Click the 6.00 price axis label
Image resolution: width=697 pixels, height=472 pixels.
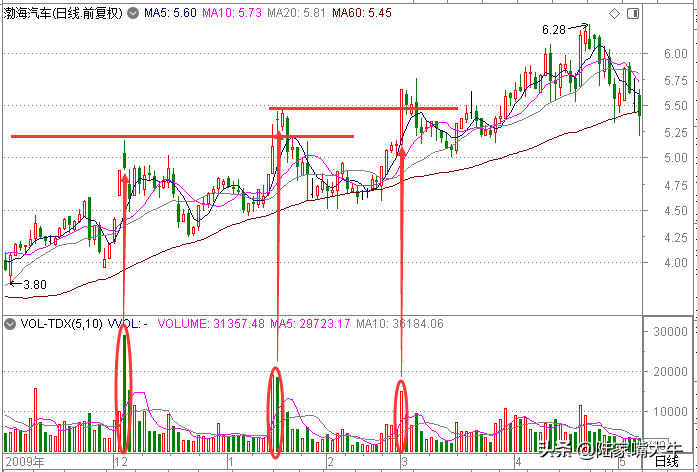pyautogui.click(x=676, y=54)
